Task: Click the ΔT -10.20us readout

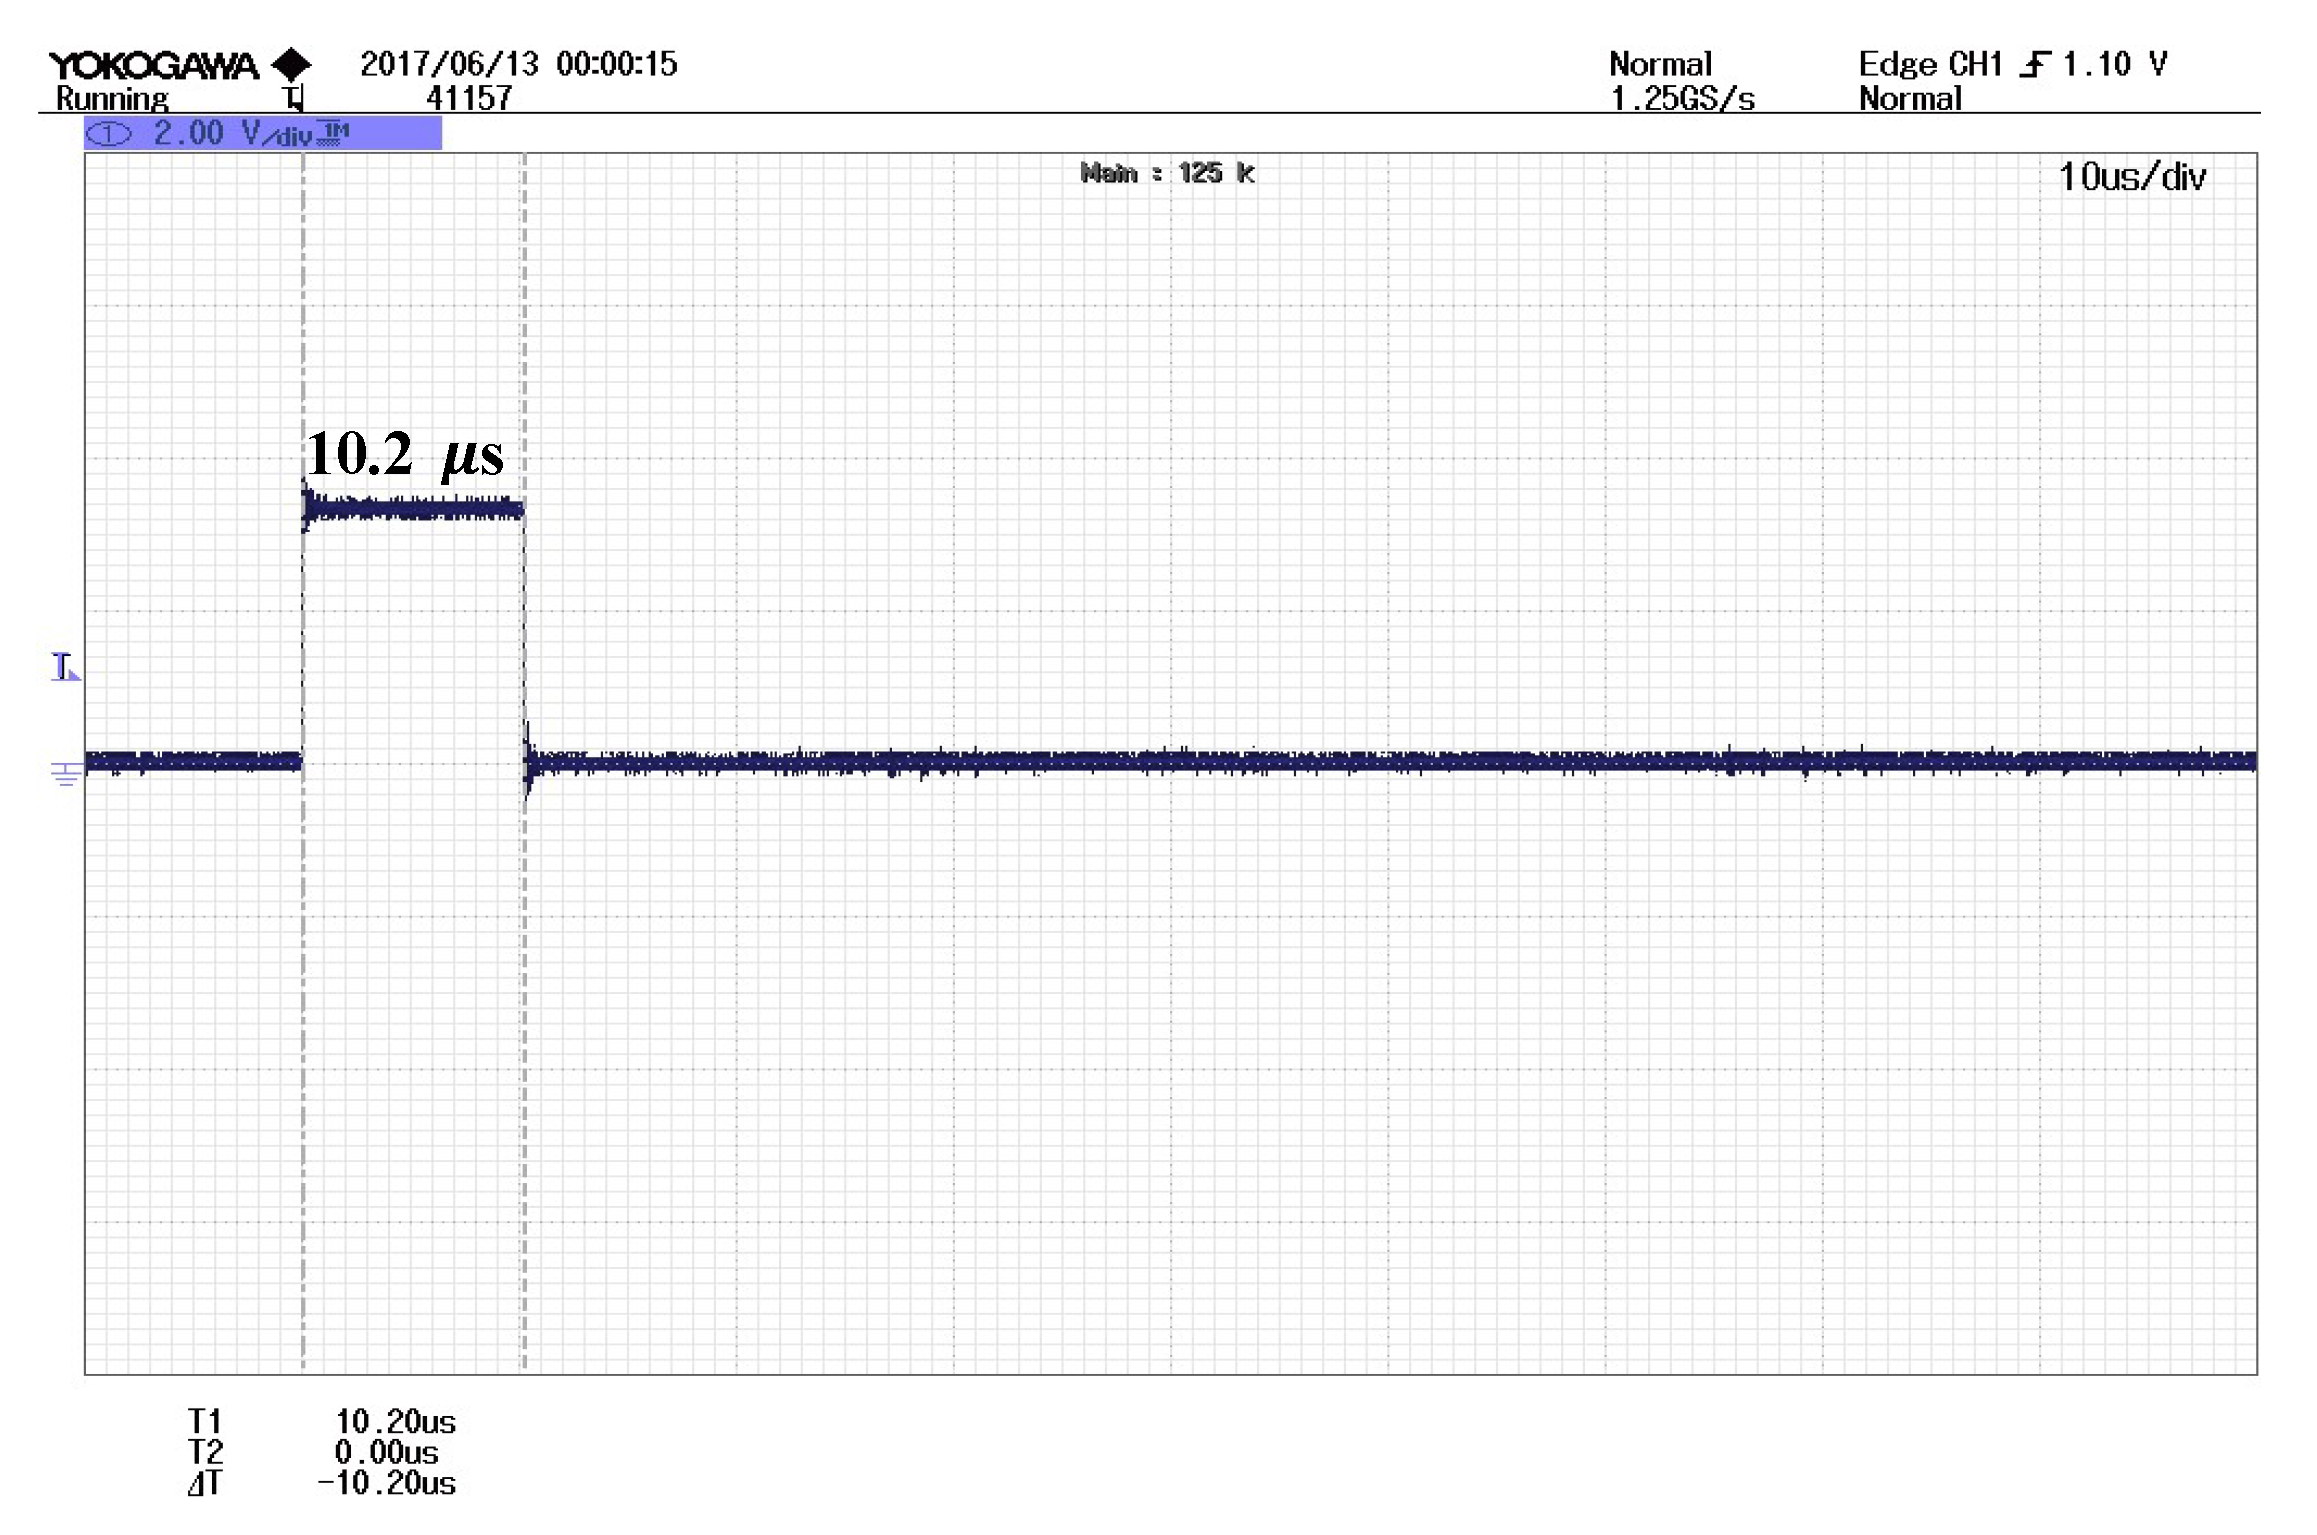Action: (386, 1483)
